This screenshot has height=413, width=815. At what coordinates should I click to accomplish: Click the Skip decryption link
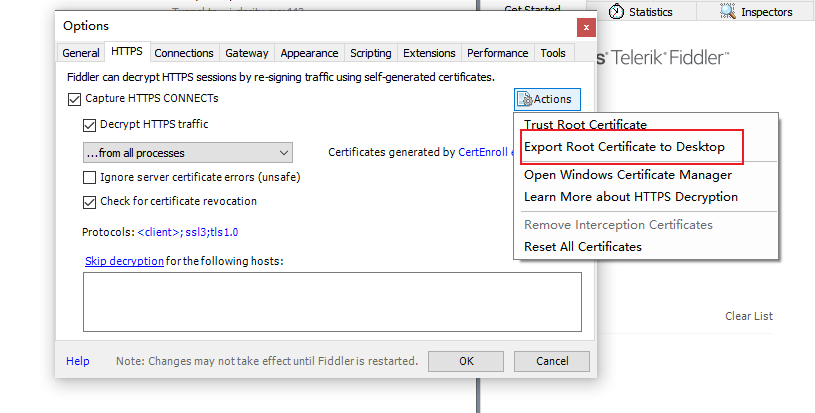coord(124,261)
